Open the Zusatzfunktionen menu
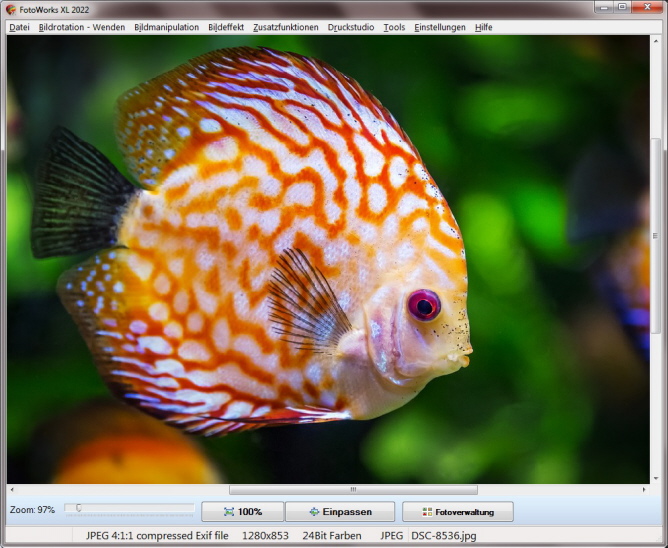 286,27
